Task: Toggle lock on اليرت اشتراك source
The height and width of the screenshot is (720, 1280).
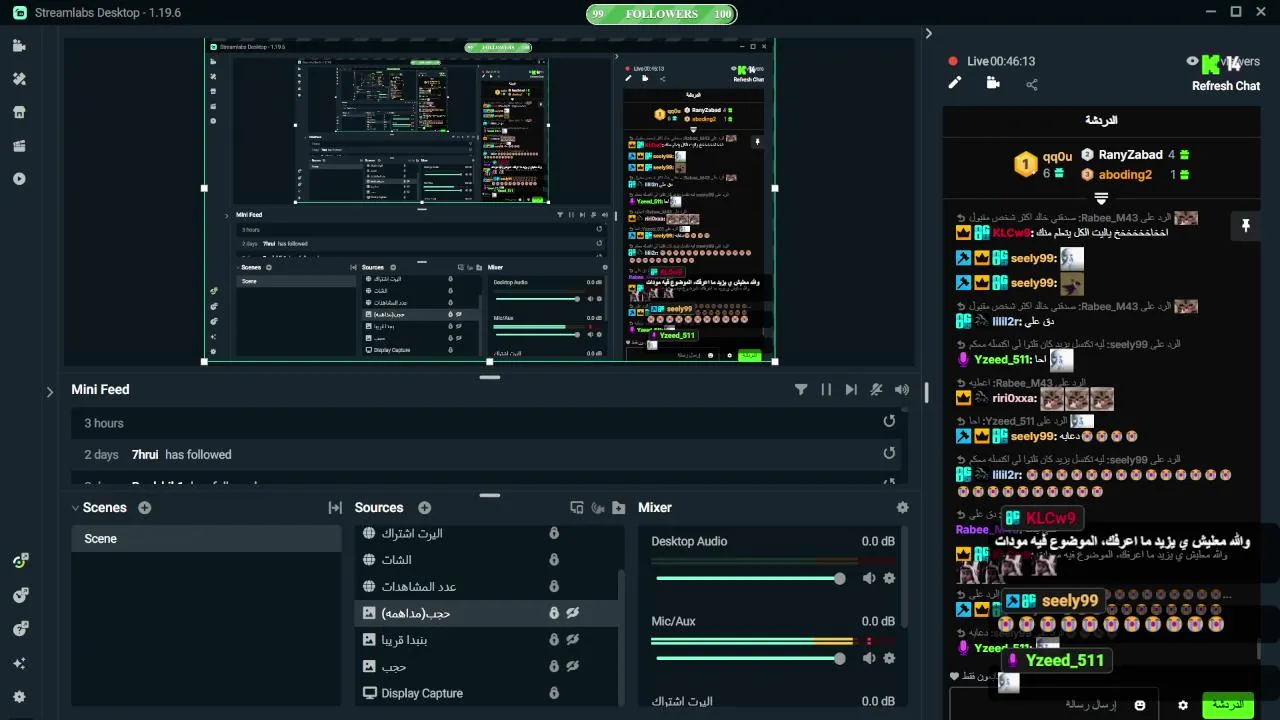Action: (x=554, y=534)
